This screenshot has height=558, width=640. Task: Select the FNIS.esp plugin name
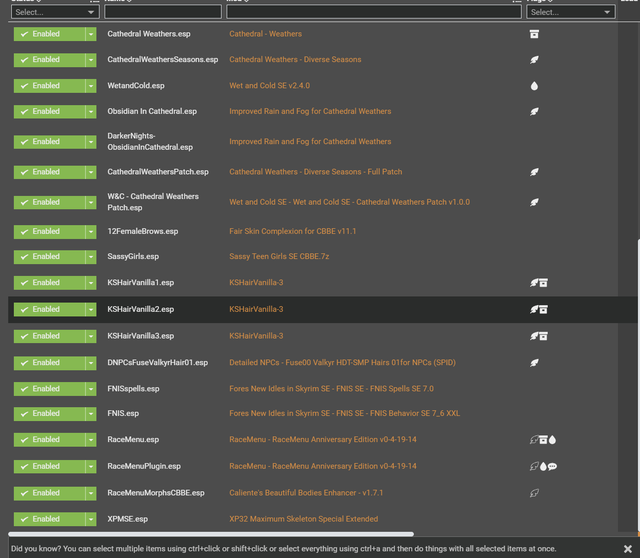123,413
